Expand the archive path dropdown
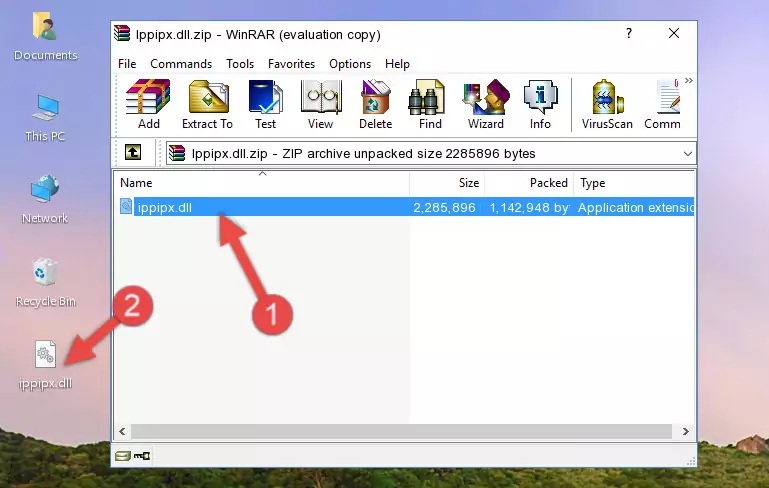 coord(688,154)
